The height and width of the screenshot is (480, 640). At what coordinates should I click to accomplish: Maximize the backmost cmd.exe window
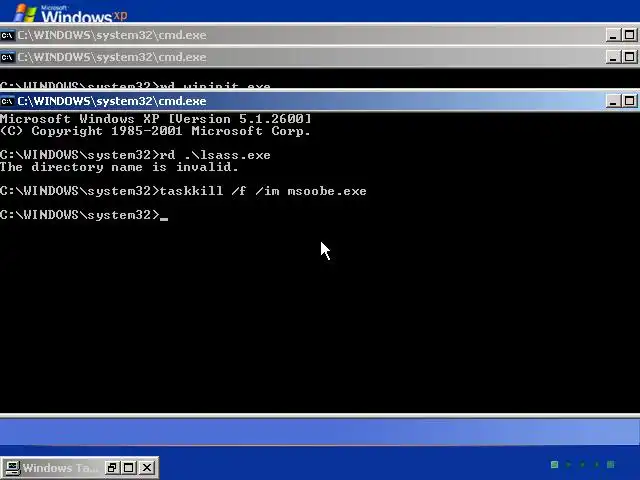629,35
